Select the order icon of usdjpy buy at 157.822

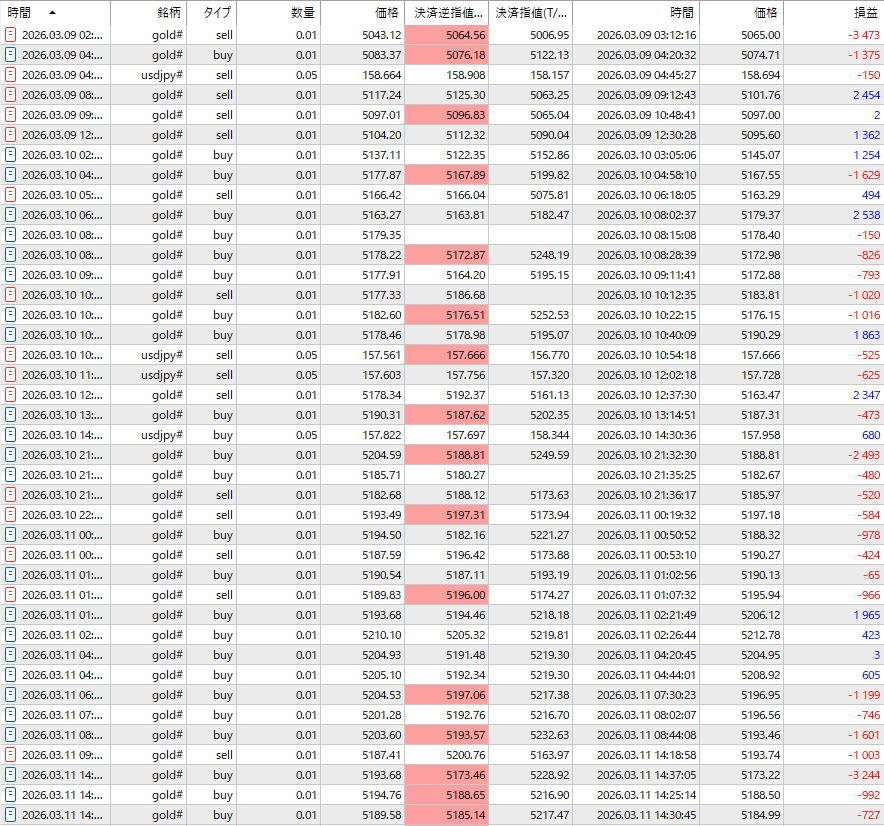point(11,435)
